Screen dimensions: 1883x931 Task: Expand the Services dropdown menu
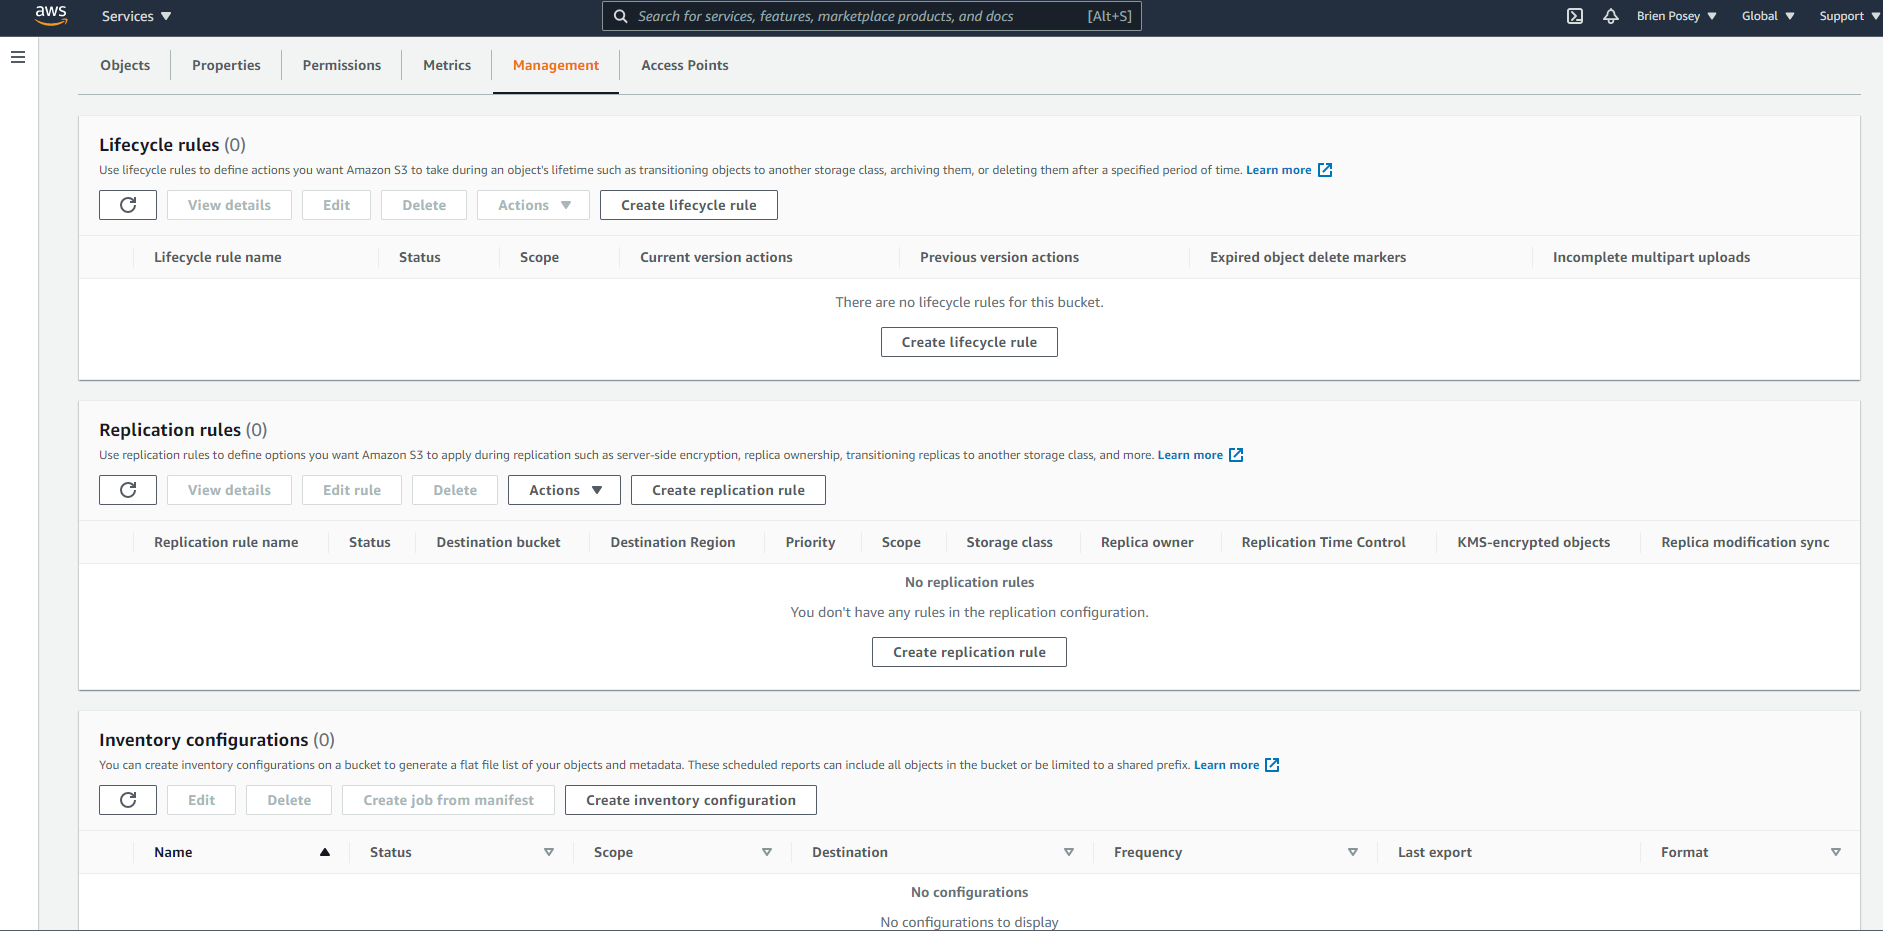[x=137, y=16]
